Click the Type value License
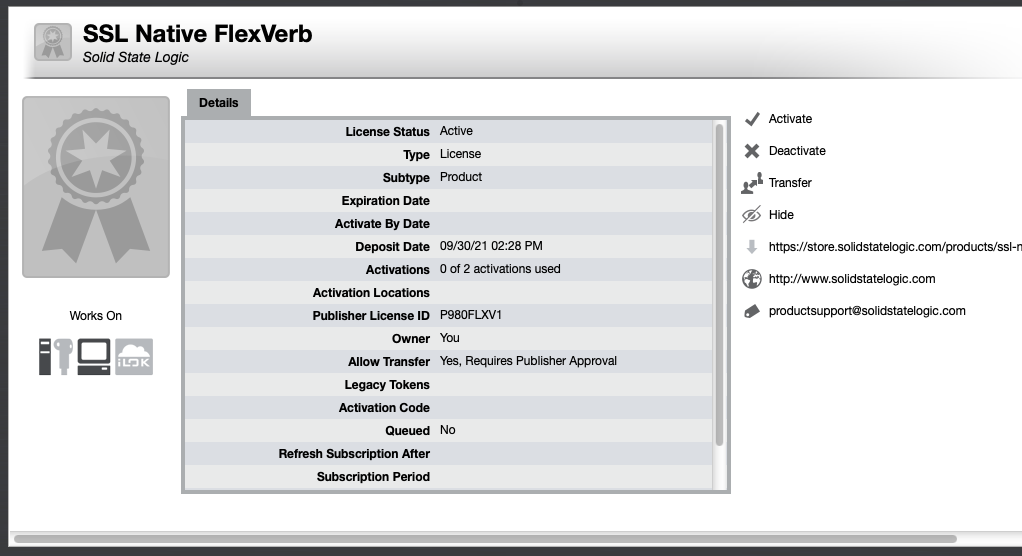 (460, 154)
